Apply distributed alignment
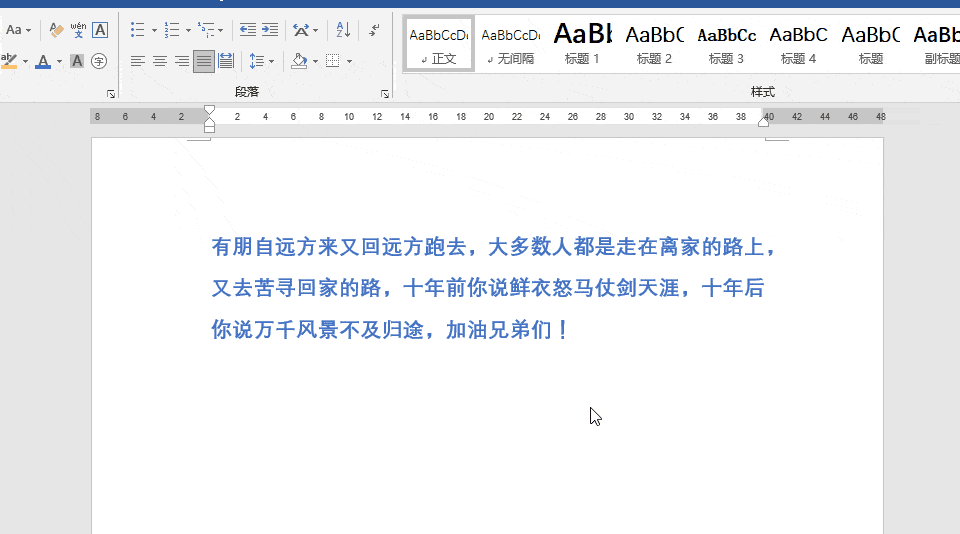The width and height of the screenshot is (960, 534). tap(226, 61)
